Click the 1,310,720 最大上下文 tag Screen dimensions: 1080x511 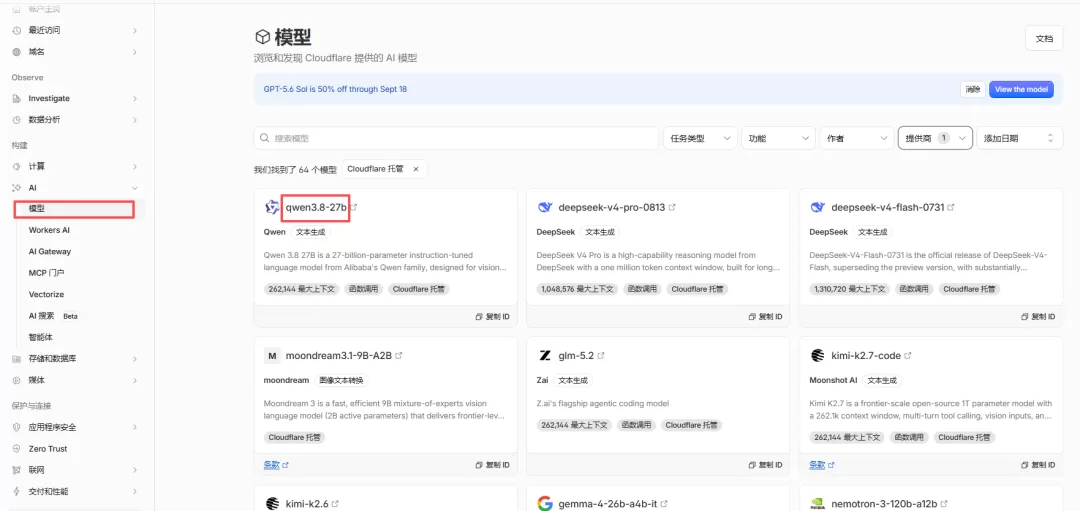click(x=848, y=289)
